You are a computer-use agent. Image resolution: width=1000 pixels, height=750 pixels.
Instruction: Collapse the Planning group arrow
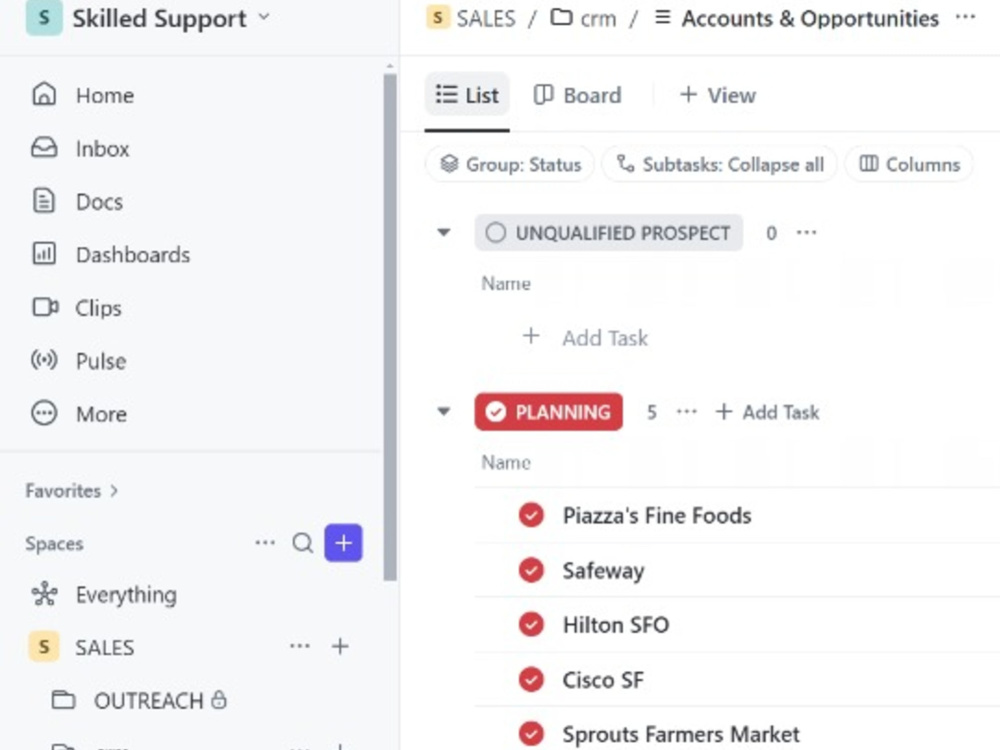click(444, 411)
